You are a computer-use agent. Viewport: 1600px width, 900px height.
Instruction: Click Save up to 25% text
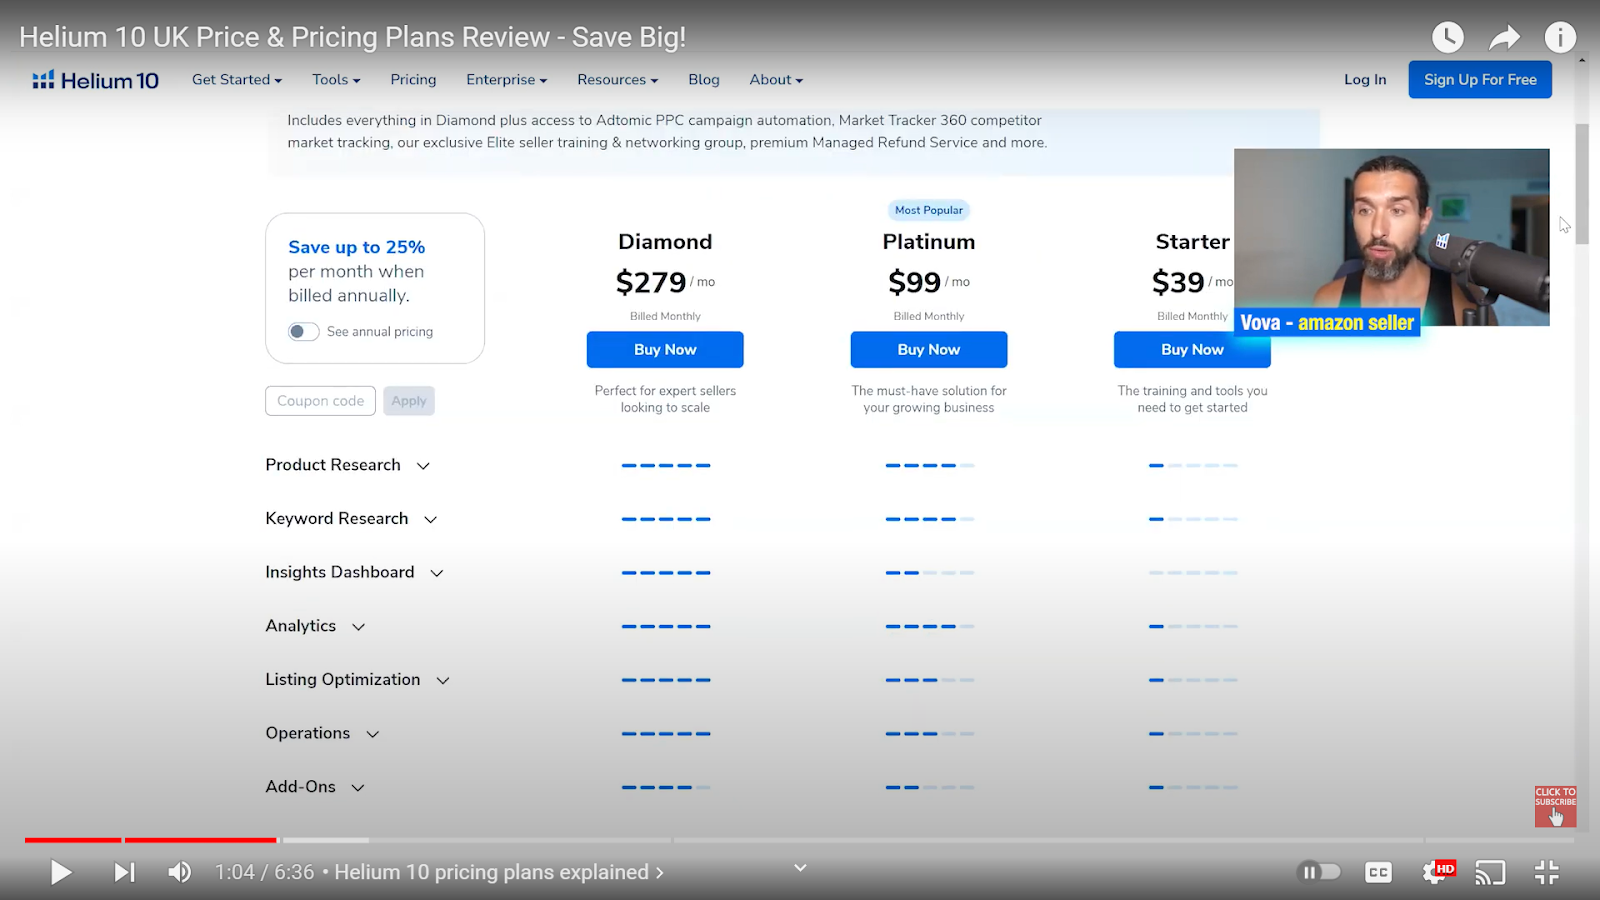(x=357, y=247)
